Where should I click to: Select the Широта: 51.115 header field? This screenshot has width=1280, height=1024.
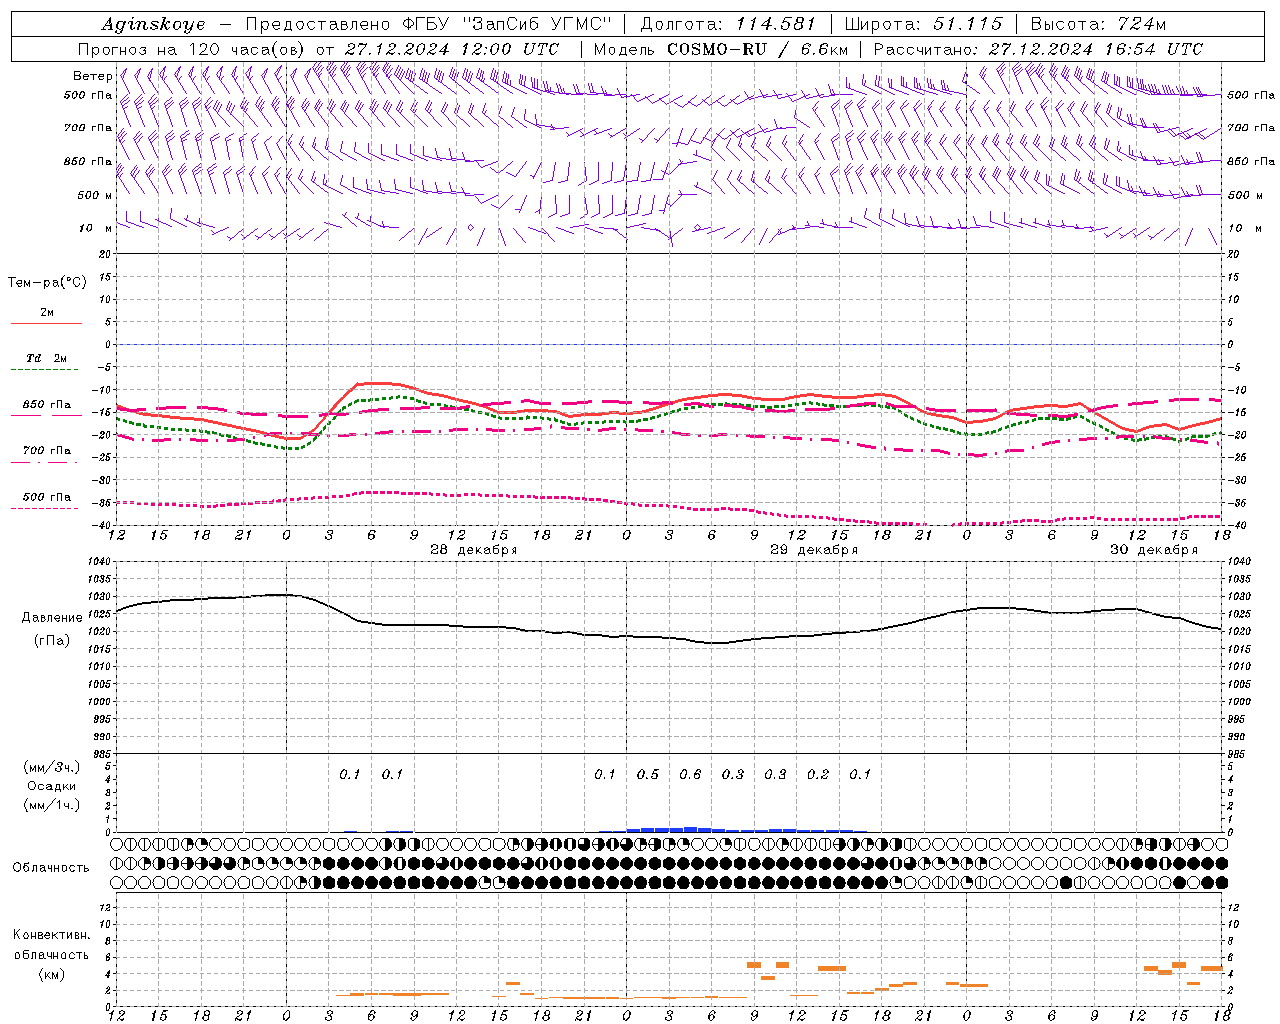(923, 24)
